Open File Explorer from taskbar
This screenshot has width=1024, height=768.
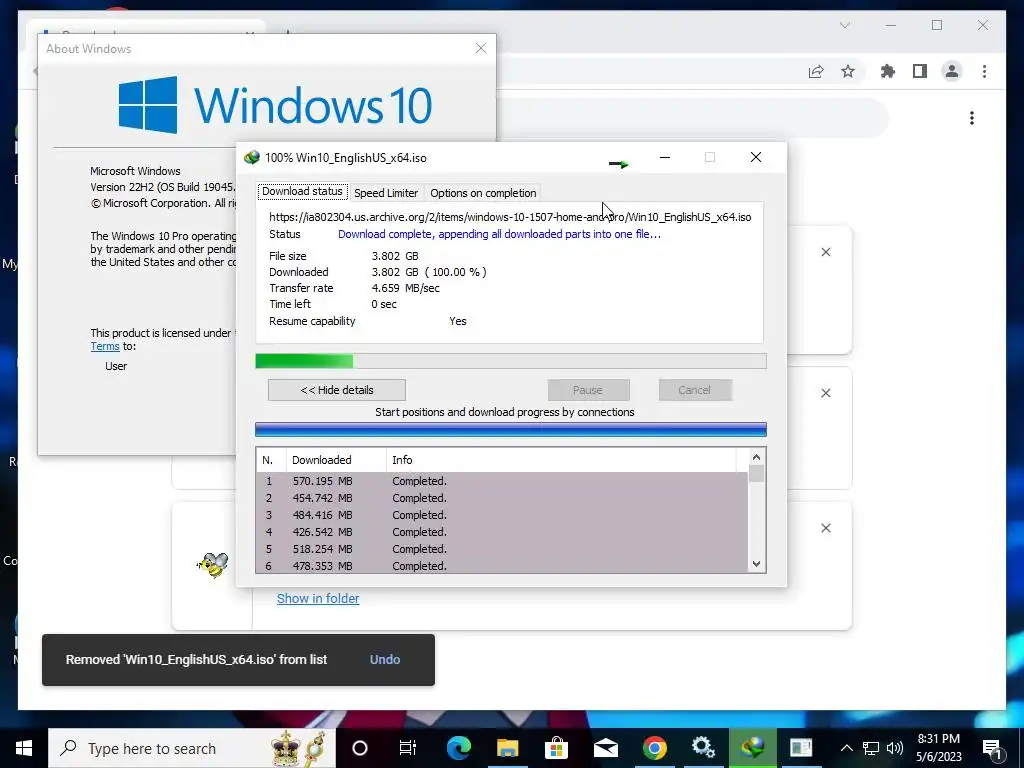click(x=507, y=748)
